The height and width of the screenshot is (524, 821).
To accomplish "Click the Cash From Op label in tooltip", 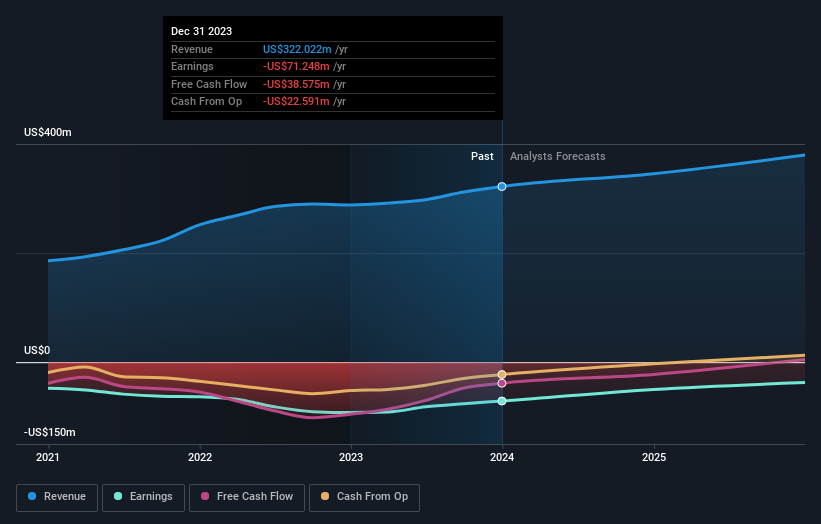I will (x=206, y=102).
